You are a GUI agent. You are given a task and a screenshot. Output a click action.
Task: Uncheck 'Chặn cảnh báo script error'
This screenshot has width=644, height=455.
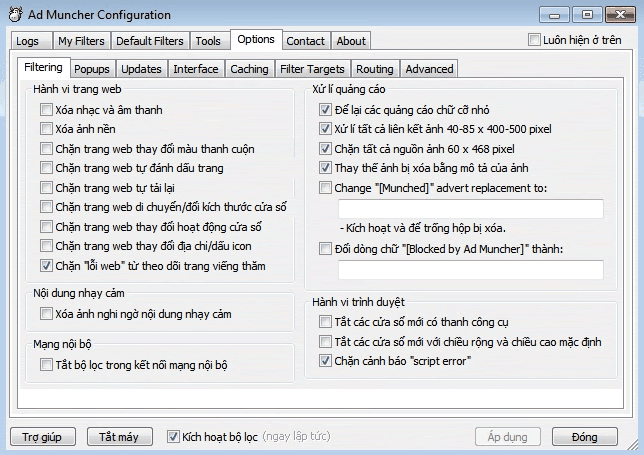click(x=325, y=361)
